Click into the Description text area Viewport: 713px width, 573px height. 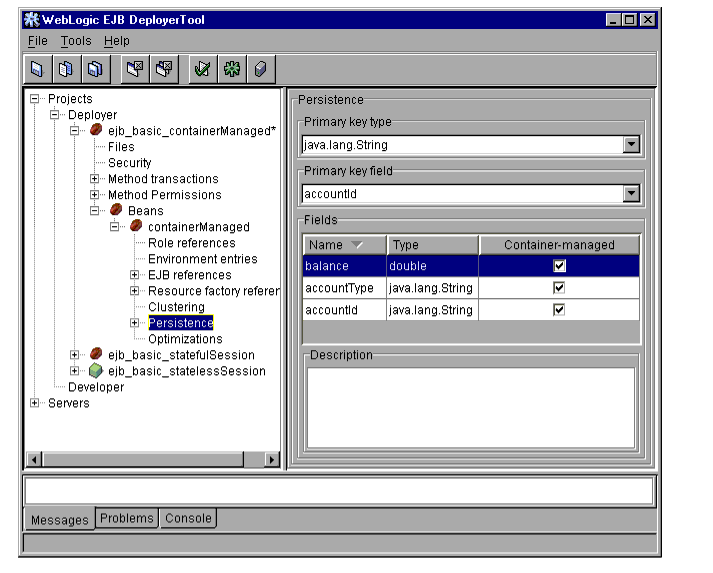pyautogui.click(x=471, y=408)
